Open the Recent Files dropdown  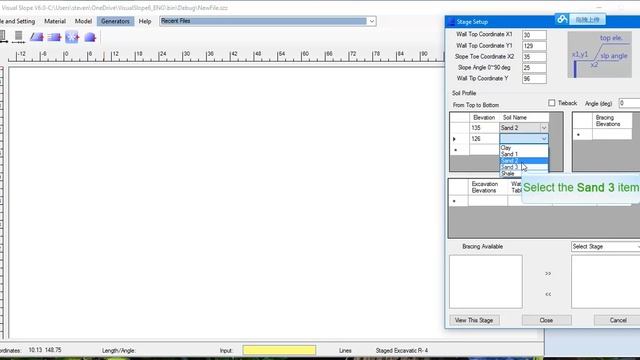click(x=371, y=21)
